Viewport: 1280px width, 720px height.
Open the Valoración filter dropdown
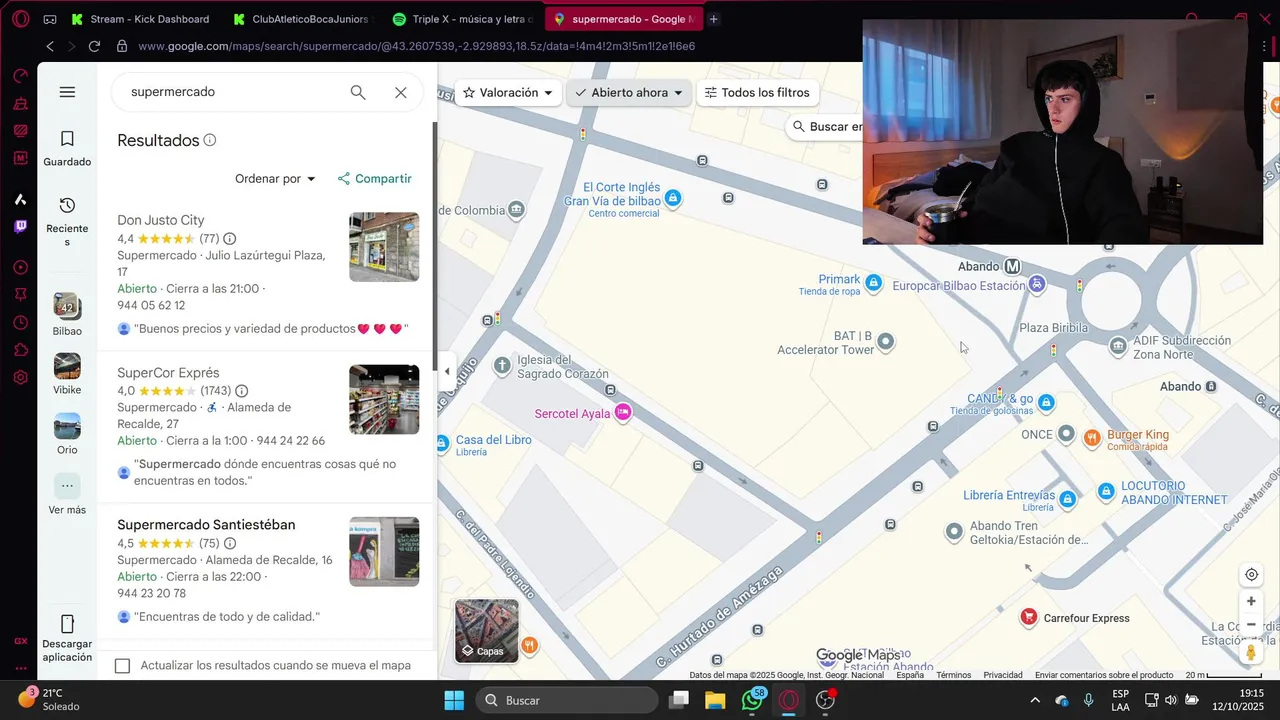[x=507, y=93]
